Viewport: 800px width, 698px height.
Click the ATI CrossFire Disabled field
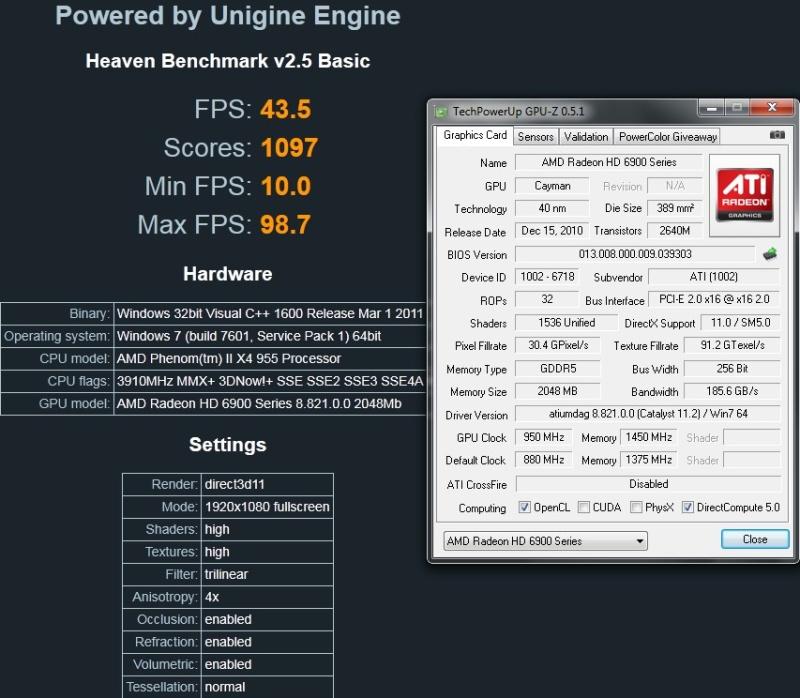648,484
